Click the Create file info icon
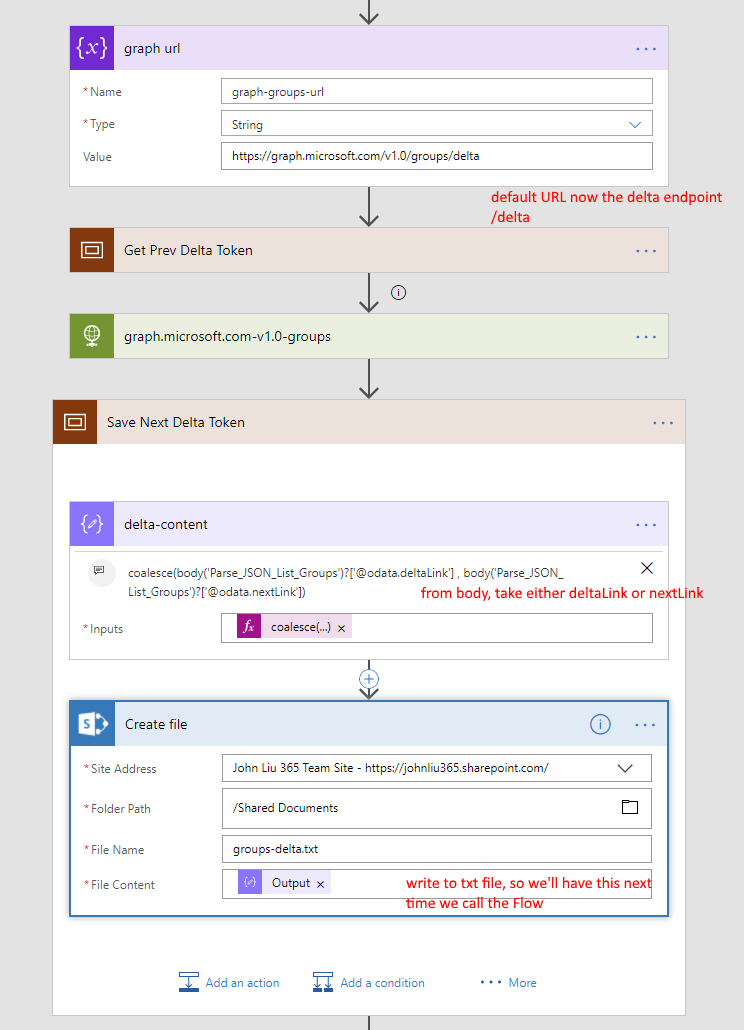This screenshot has height=1030, width=744. pyautogui.click(x=600, y=724)
